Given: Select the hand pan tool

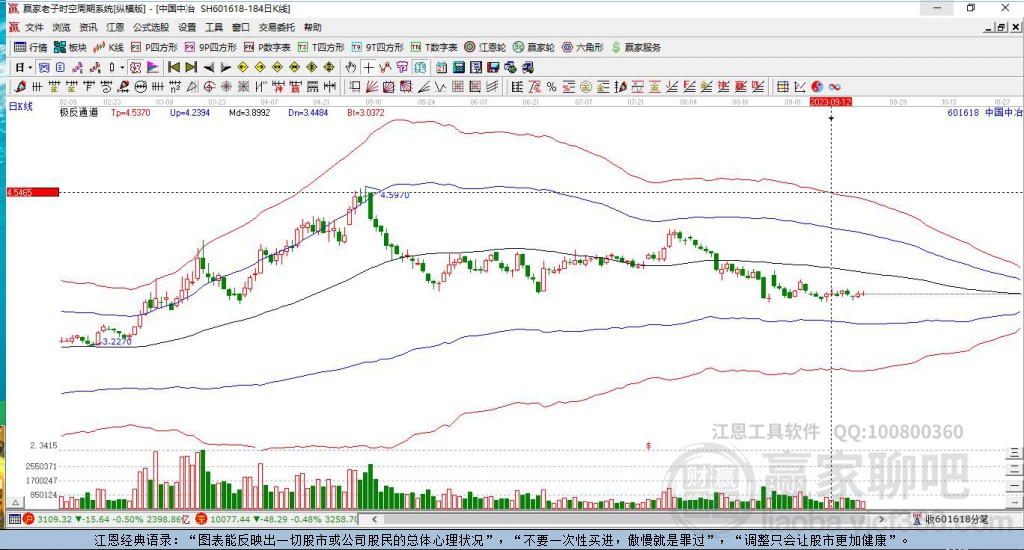Looking at the screenshot, I should coord(351,67).
